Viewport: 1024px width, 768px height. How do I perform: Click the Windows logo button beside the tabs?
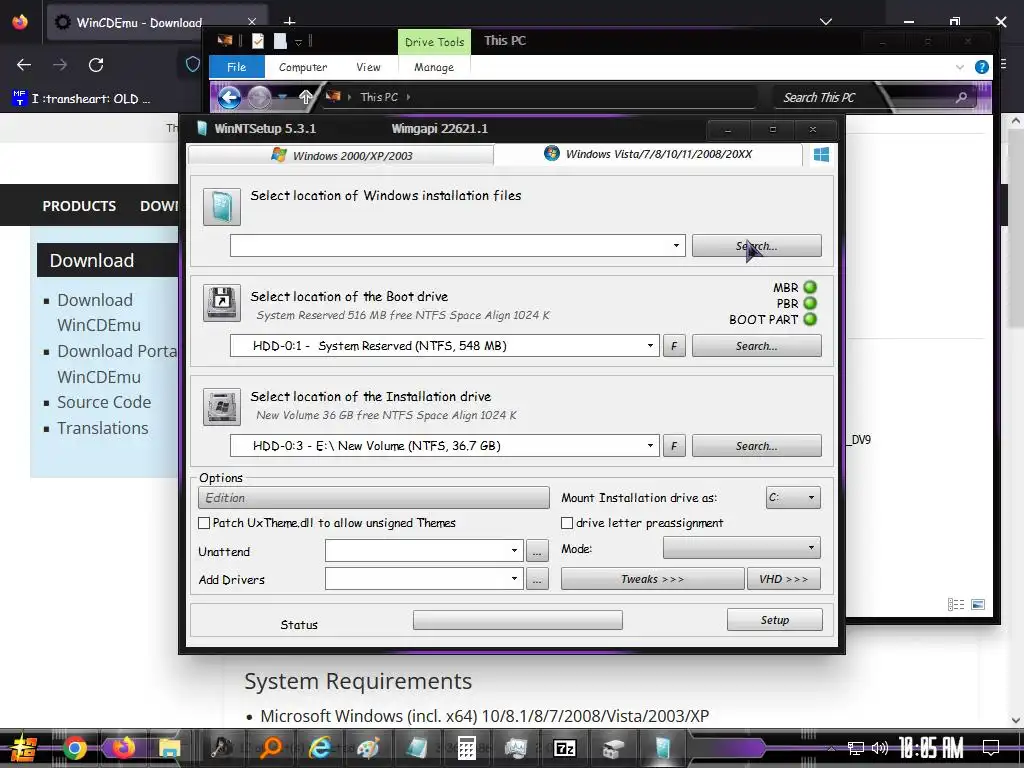821,155
